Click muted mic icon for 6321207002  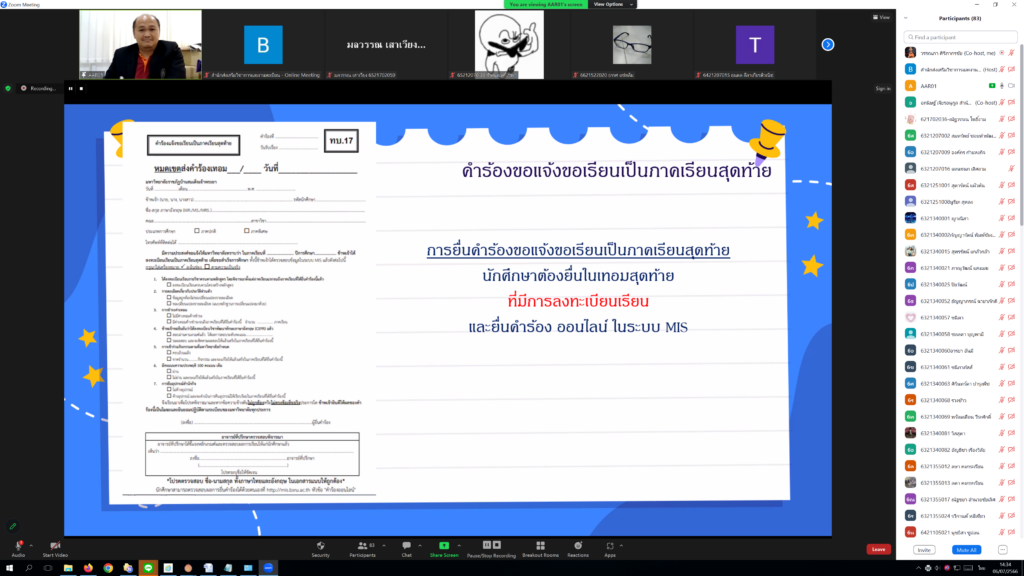1002,135
